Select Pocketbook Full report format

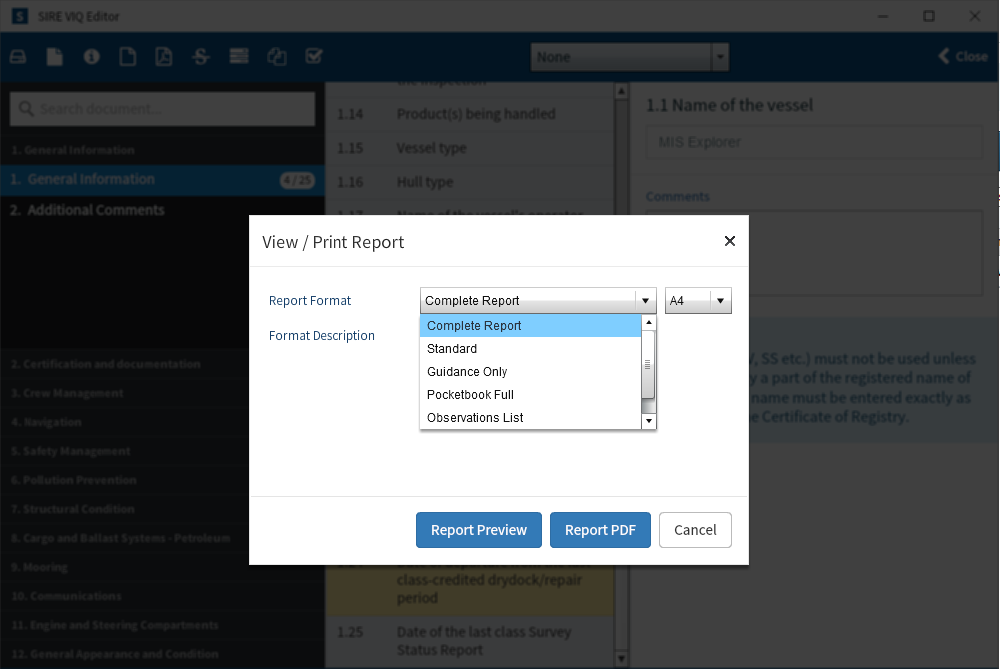tap(530, 395)
